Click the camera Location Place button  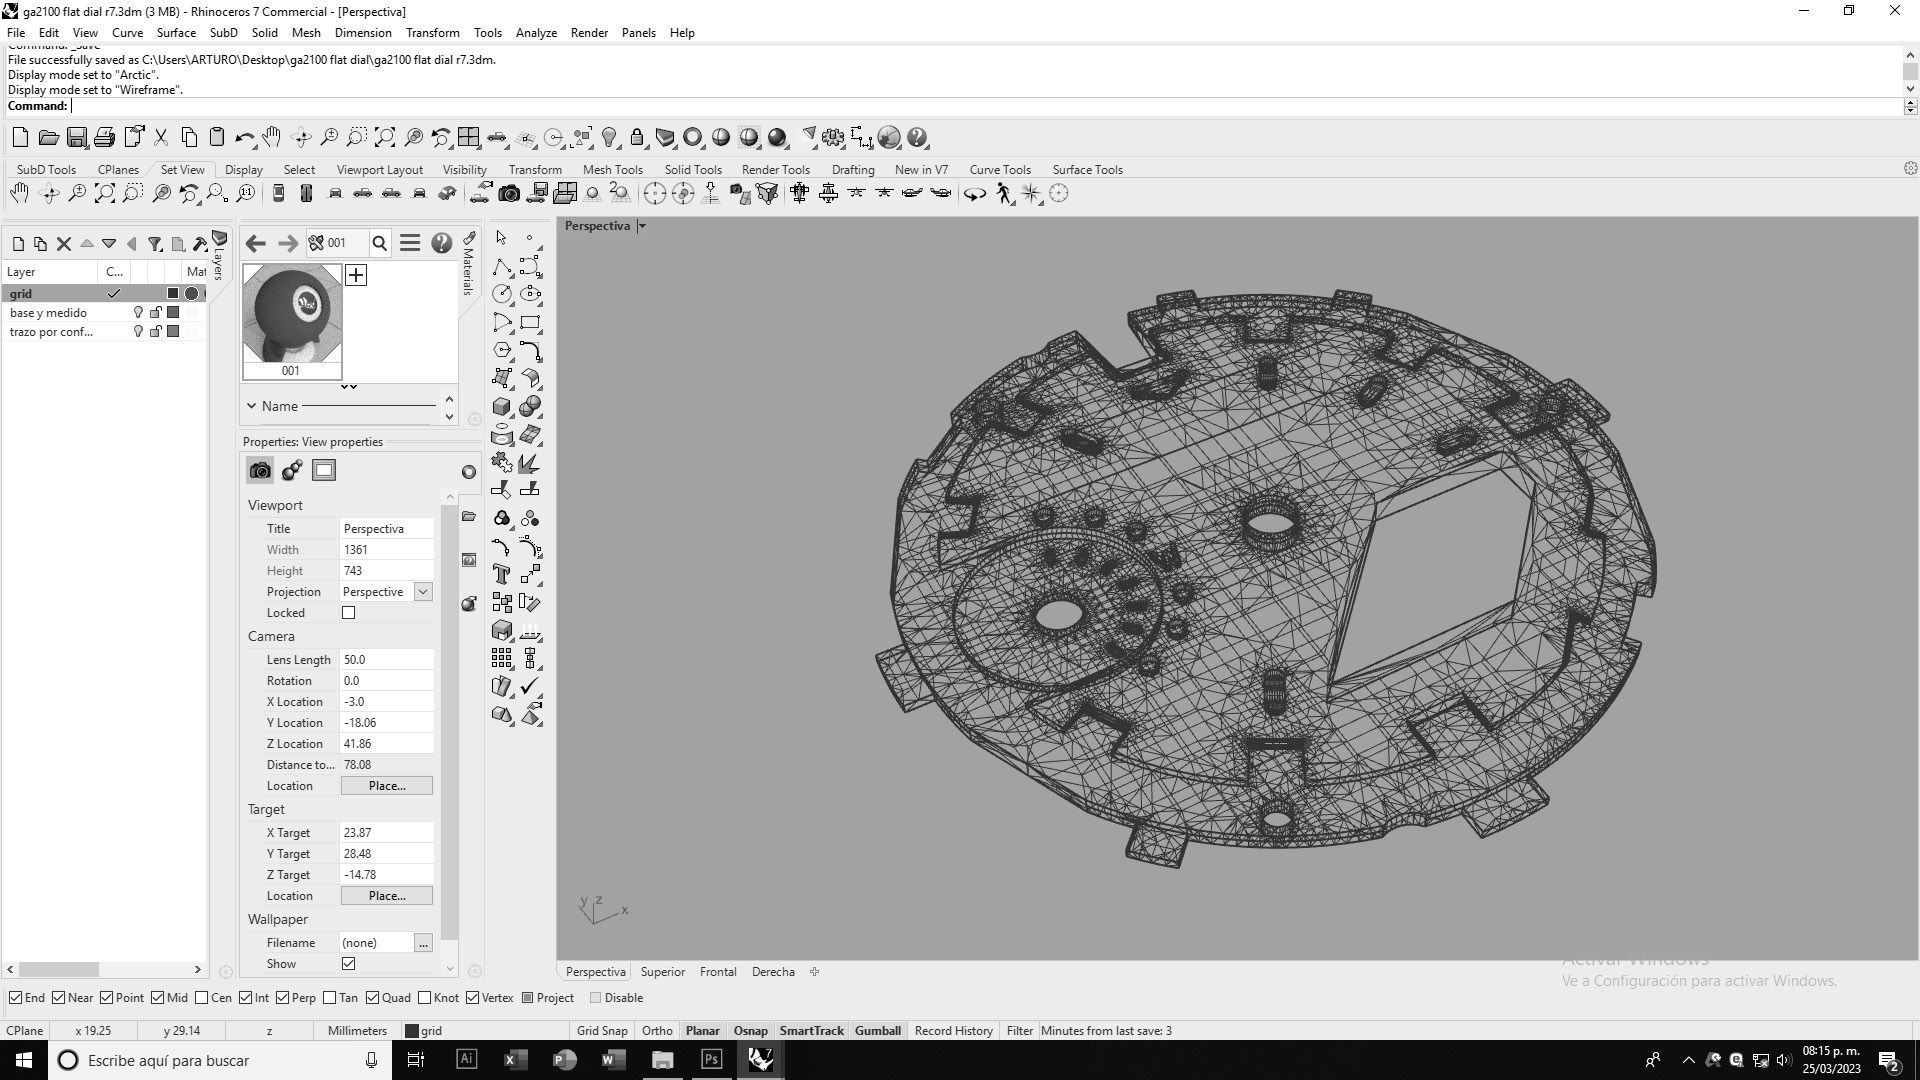click(x=387, y=786)
